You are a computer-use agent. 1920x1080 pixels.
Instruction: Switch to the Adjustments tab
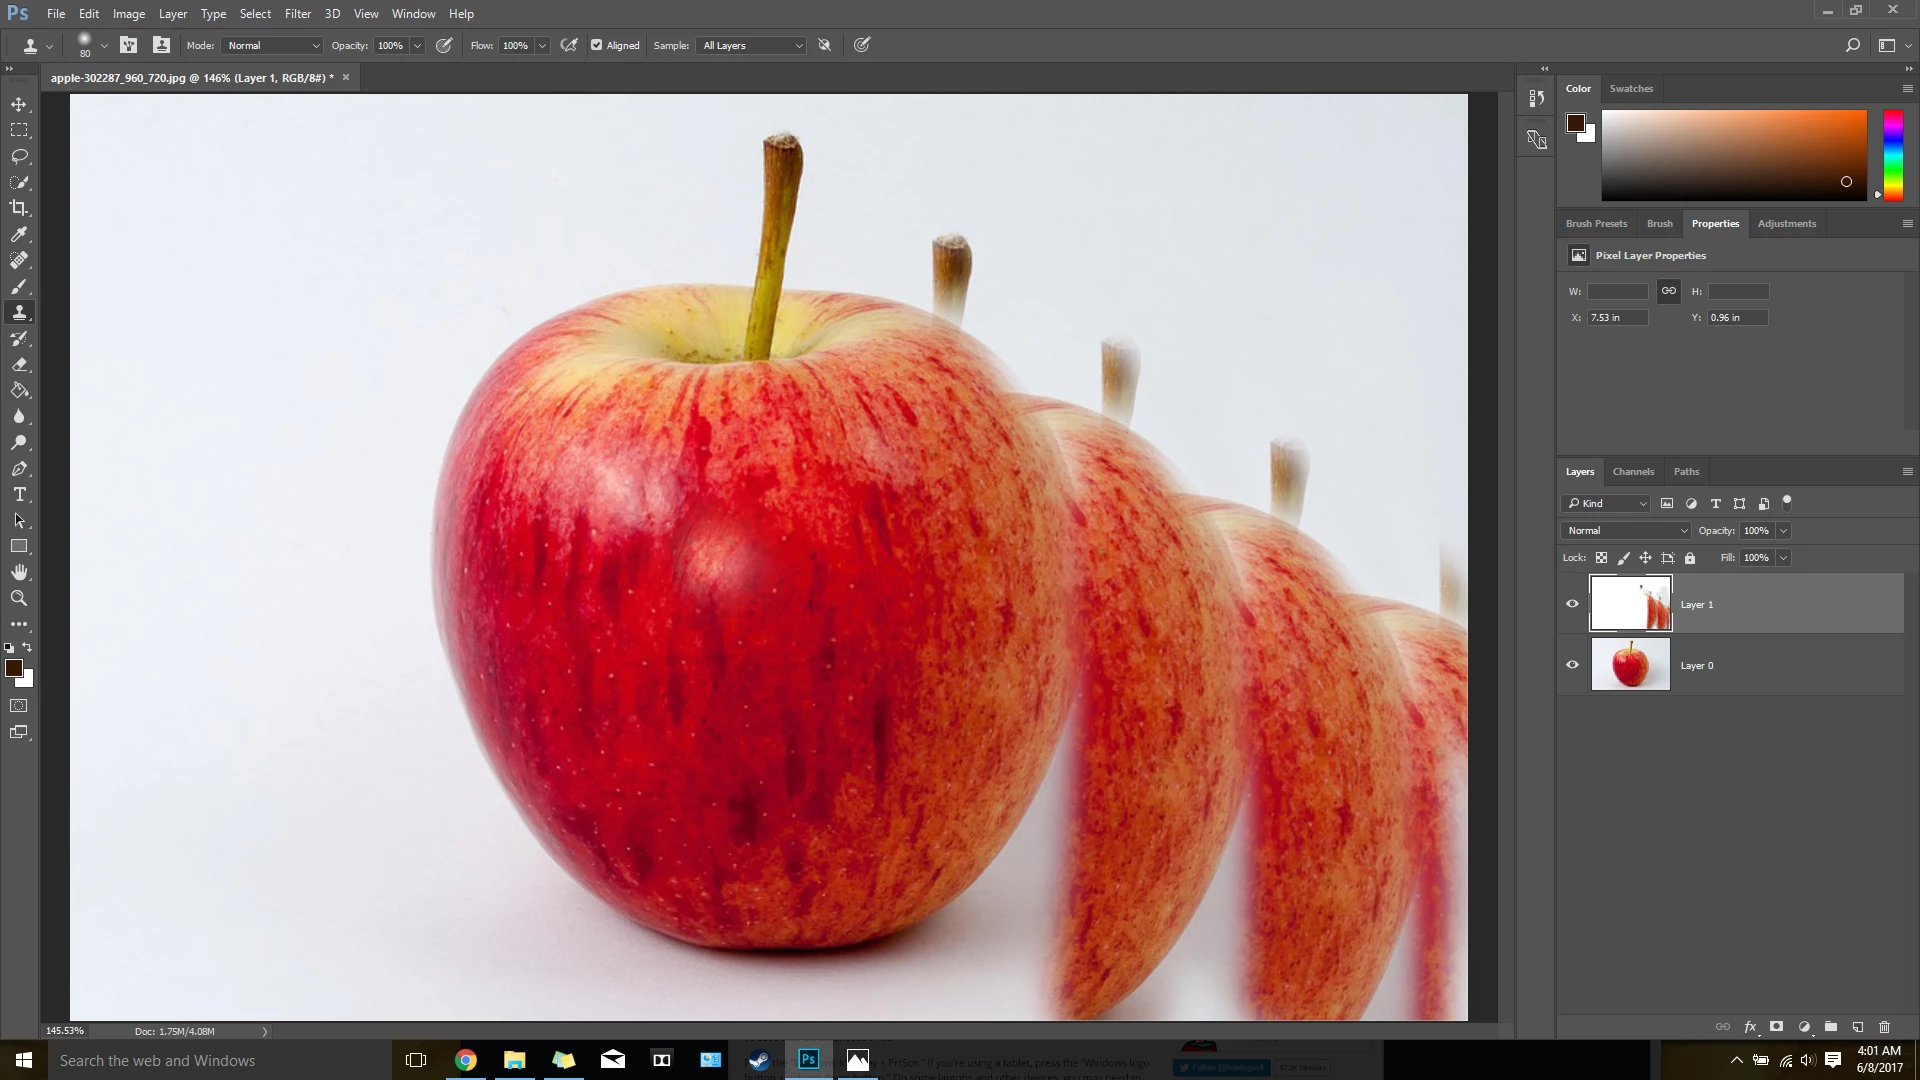[1786, 224]
